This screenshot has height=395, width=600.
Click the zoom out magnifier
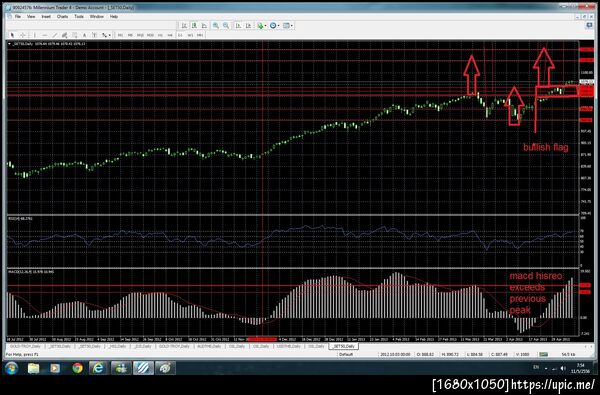pos(226,26)
